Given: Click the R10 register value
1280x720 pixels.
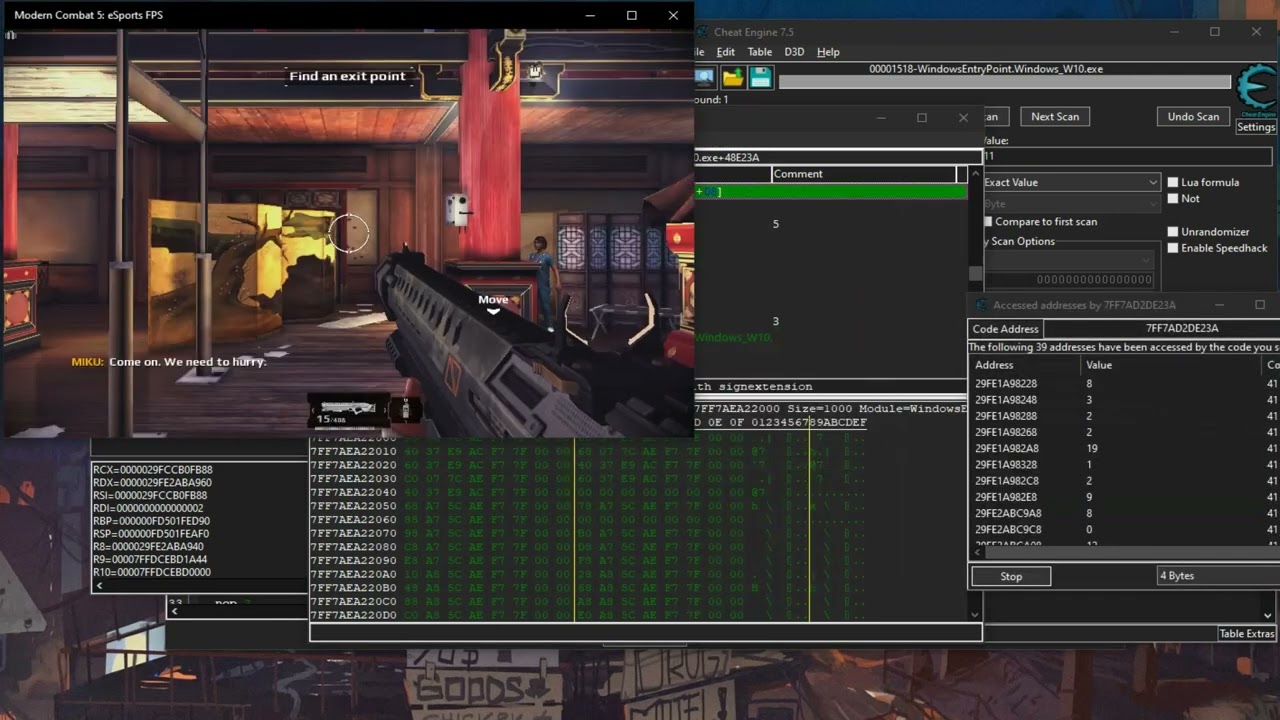Looking at the screenshot, I should pos(152,573).
